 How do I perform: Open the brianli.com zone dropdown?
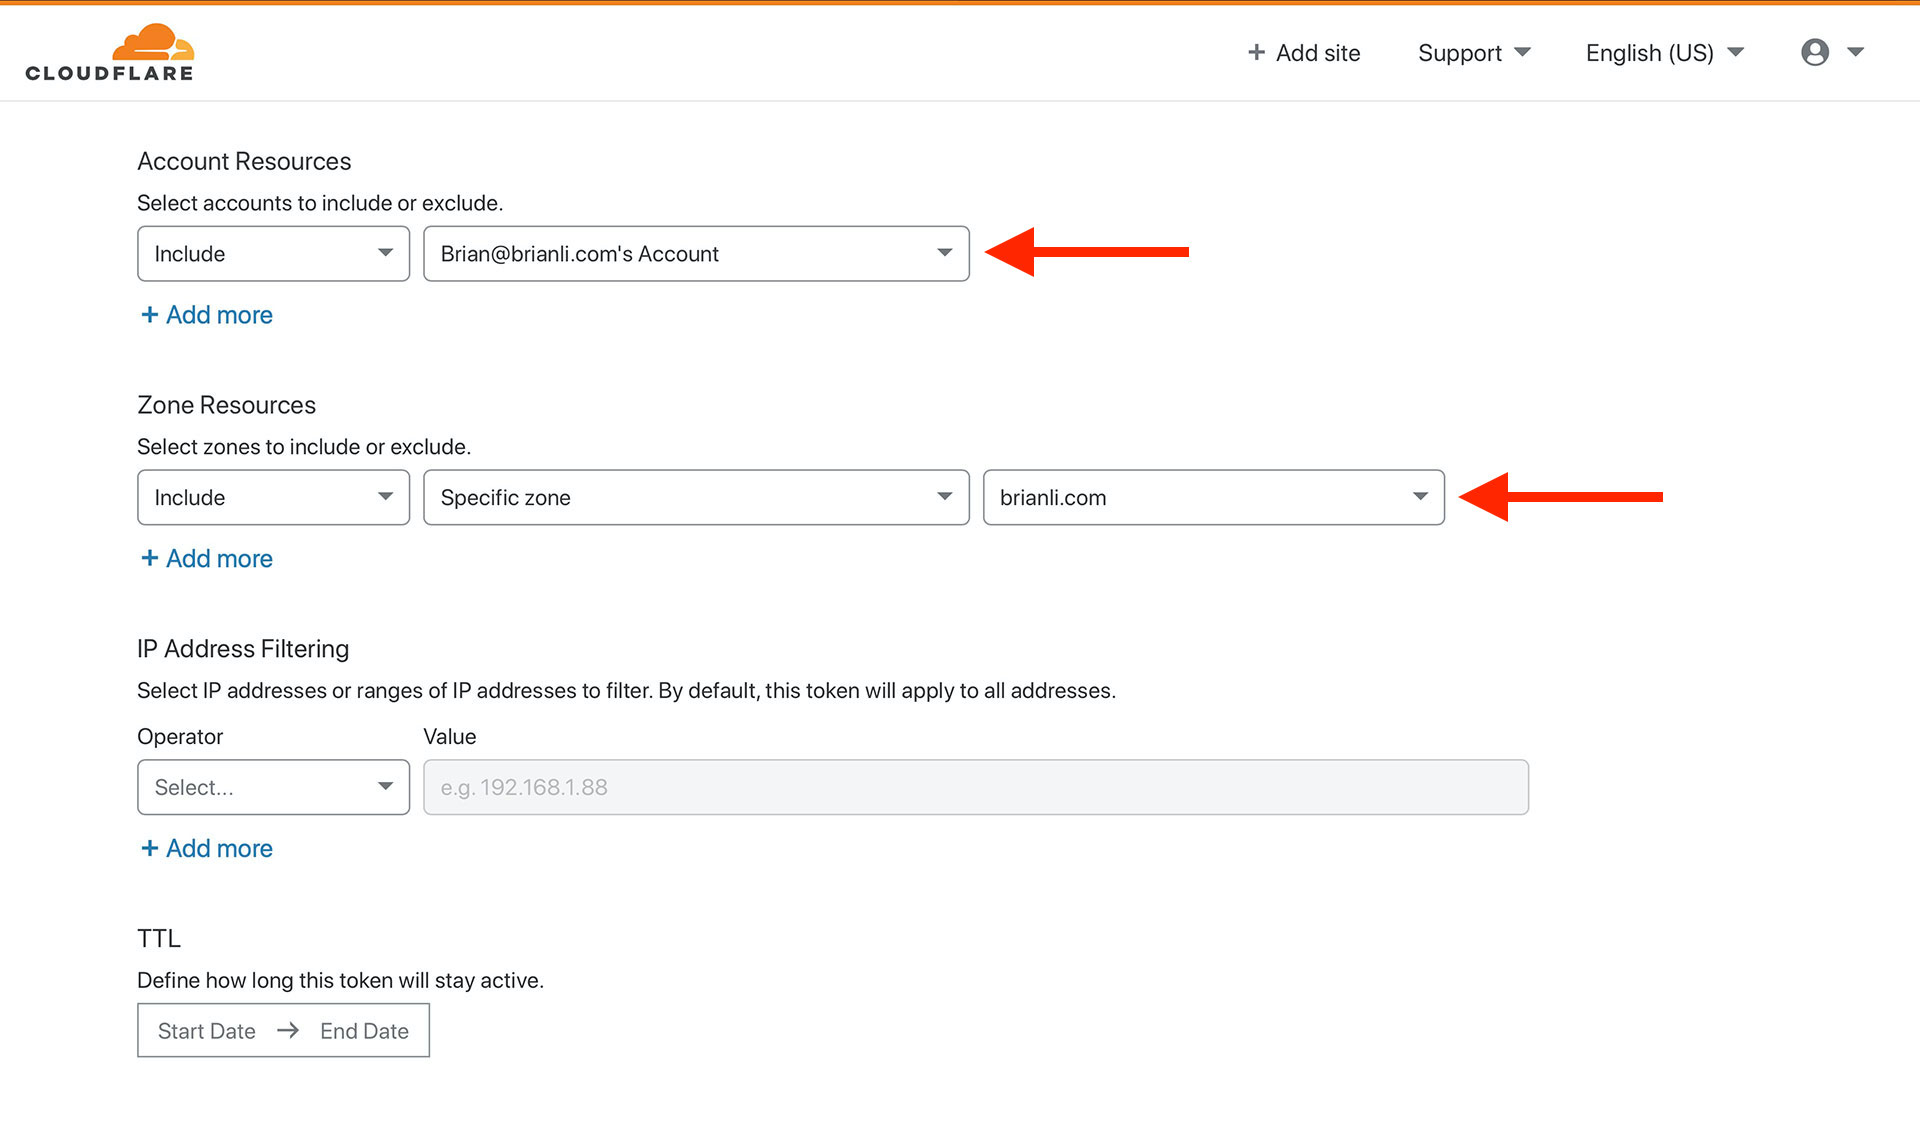(1214, 498)
